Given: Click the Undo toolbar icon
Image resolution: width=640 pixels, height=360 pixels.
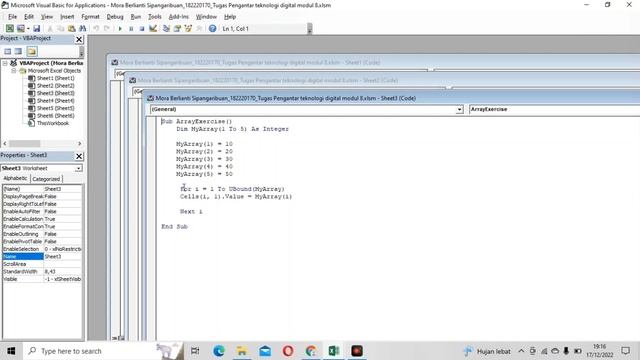Looking at the screenshot, I should (96, 29).
